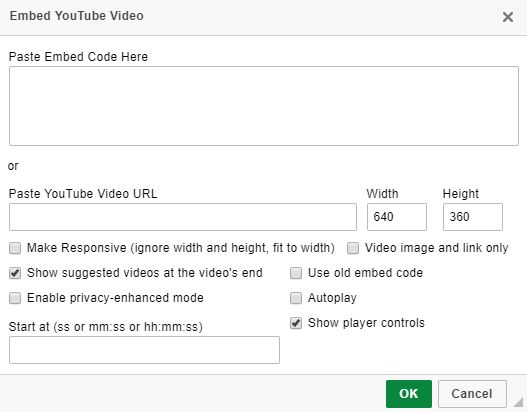527x412 pixels.
Task: Grab the dialog resize handle corner
Action: coord(519,402)
